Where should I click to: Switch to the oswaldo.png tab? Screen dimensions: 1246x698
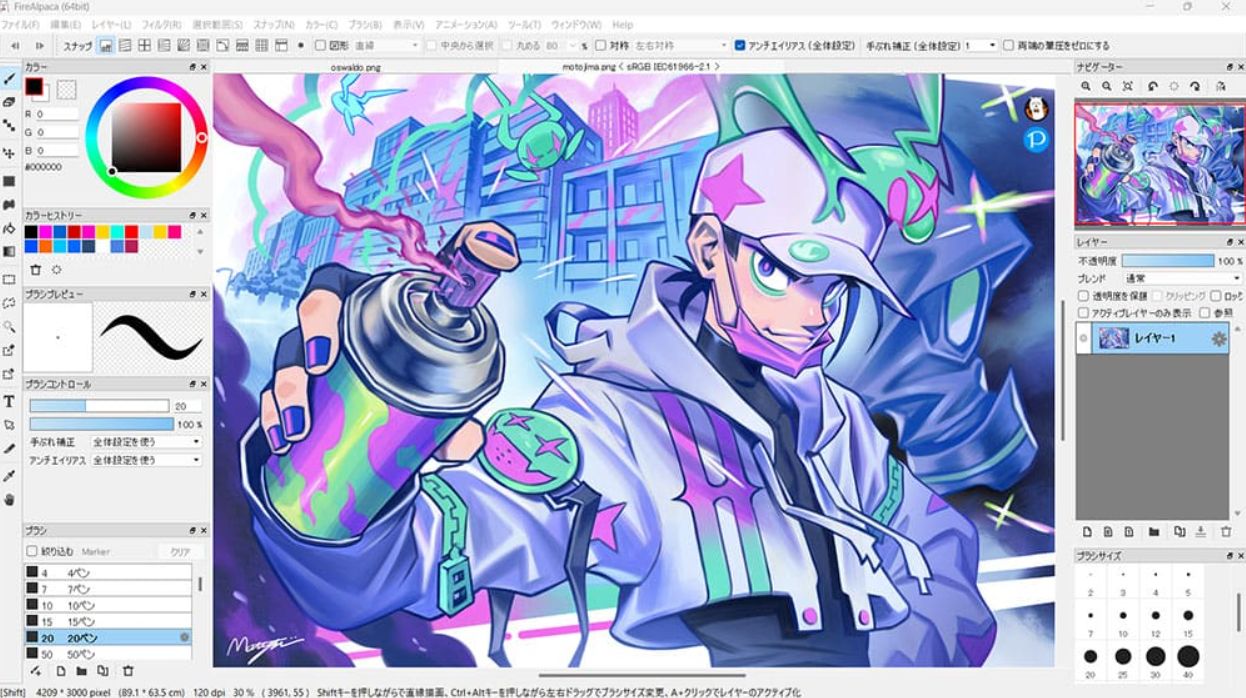355,66
